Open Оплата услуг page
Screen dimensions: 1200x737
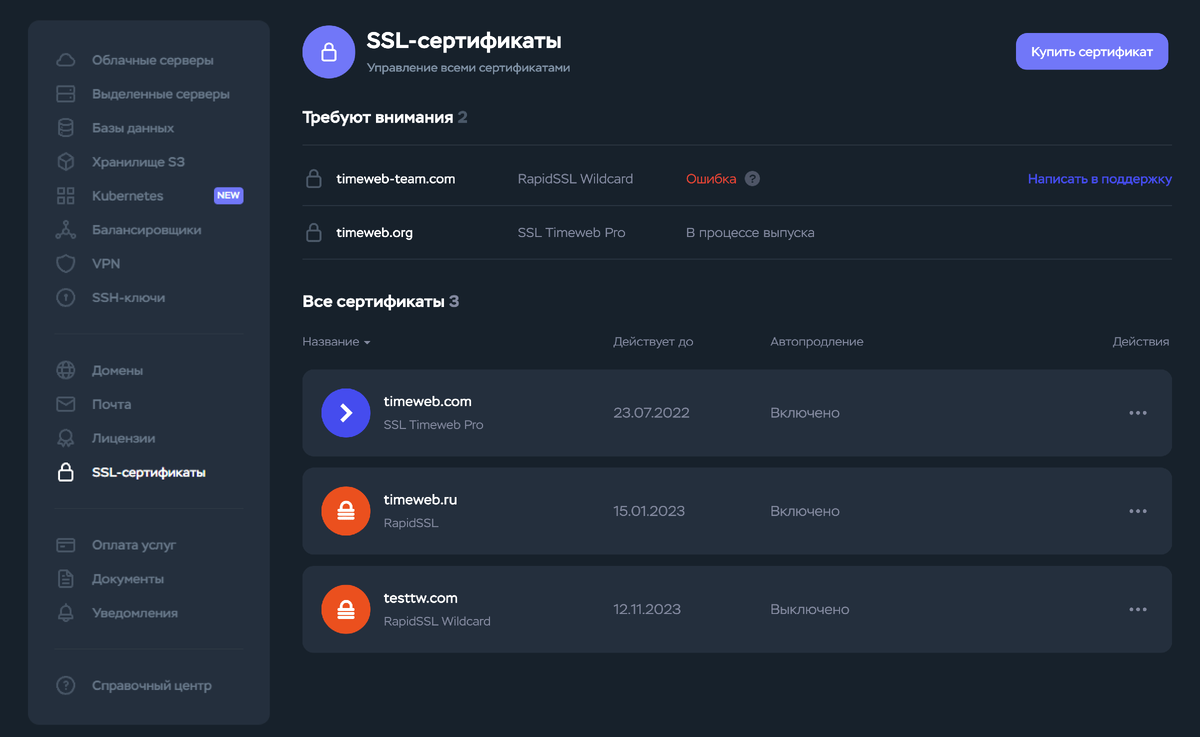[x=134, y=545]
